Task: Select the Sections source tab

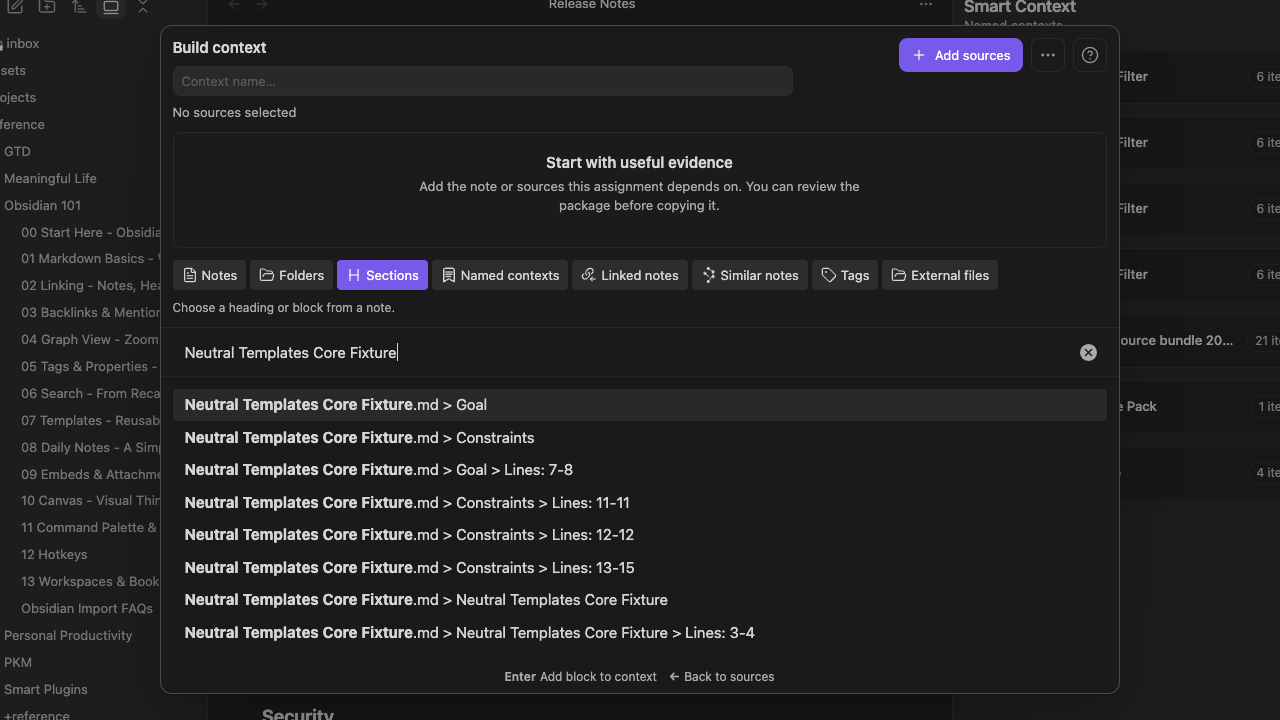Action: coord(383,275)
